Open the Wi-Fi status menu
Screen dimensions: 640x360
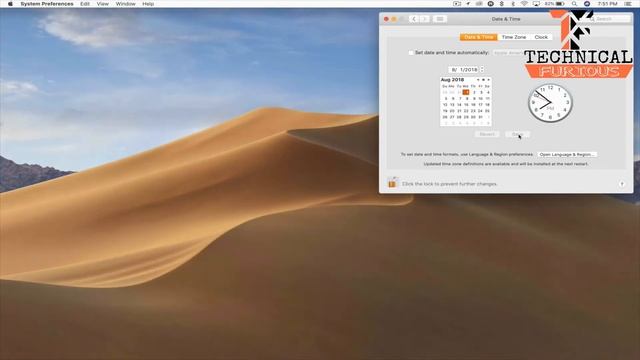(524, 4)
